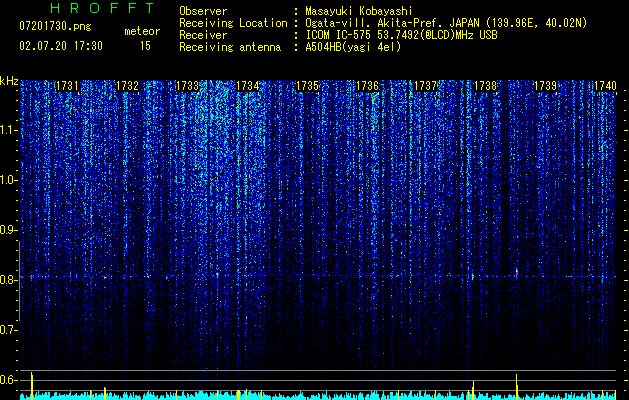Screen dimensions: 629x400
Task: Click the 0.6 frequency axis label
Action: [x=7, y=380]
